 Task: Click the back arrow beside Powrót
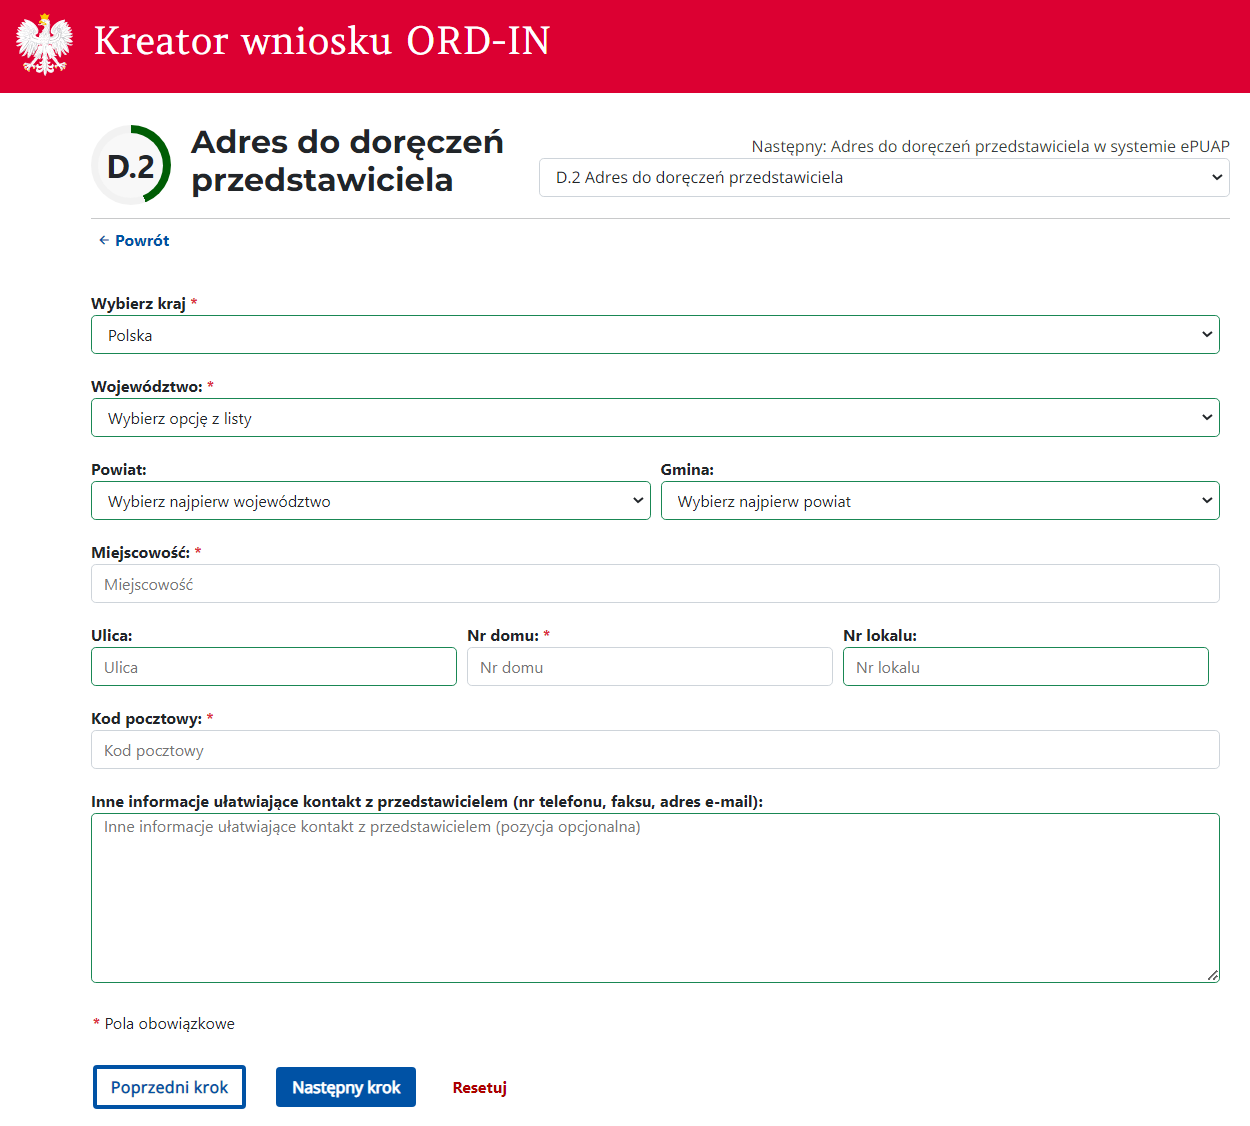(x=103, y=240)
